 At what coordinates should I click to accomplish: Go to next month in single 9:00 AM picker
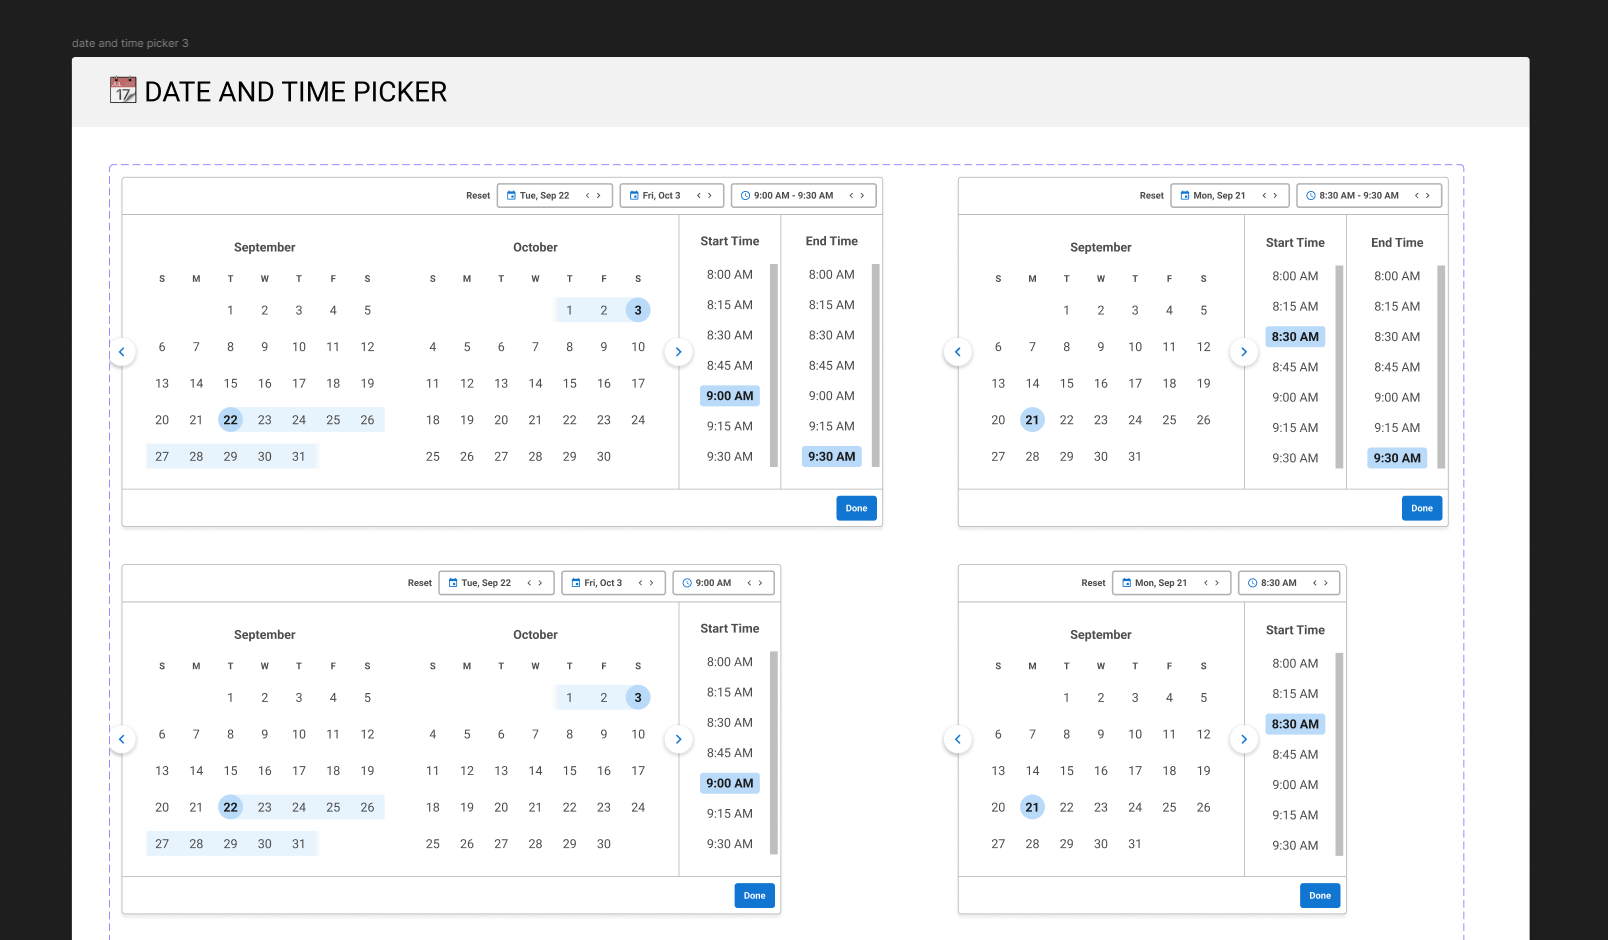click(678, 739)
